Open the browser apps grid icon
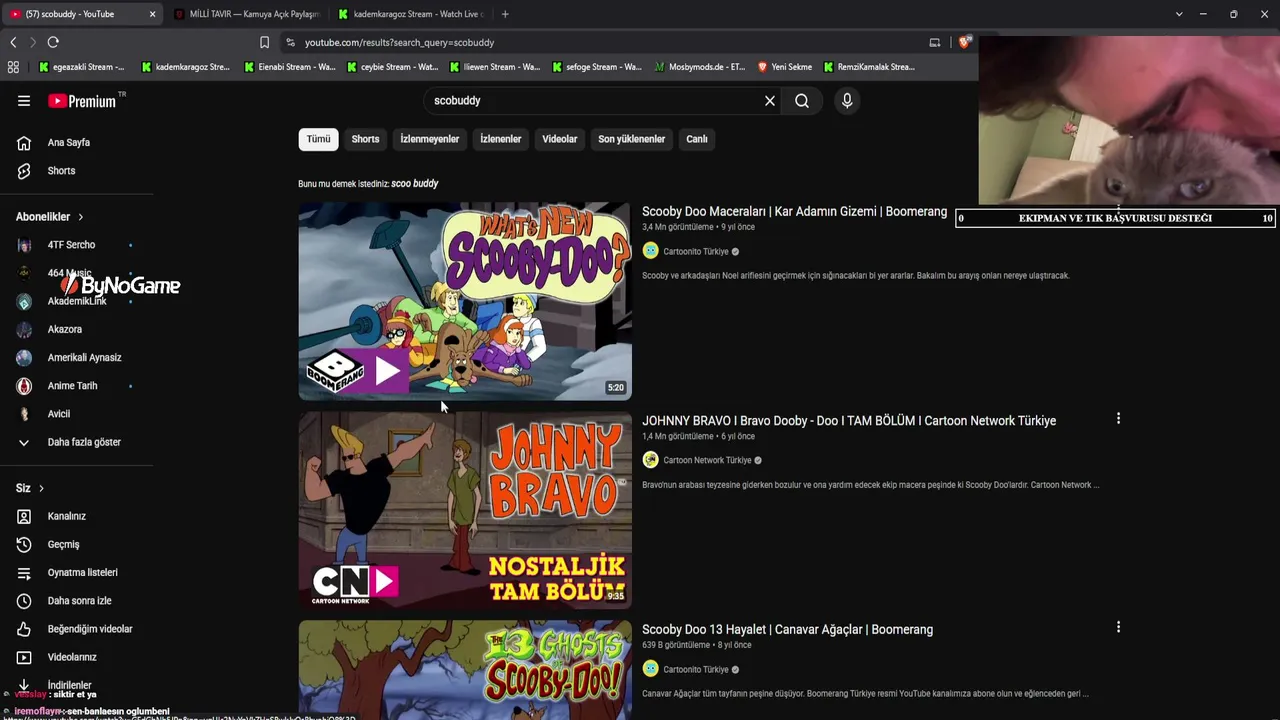The height and width of the screenshot is (720, 1280). click(13, 67)
